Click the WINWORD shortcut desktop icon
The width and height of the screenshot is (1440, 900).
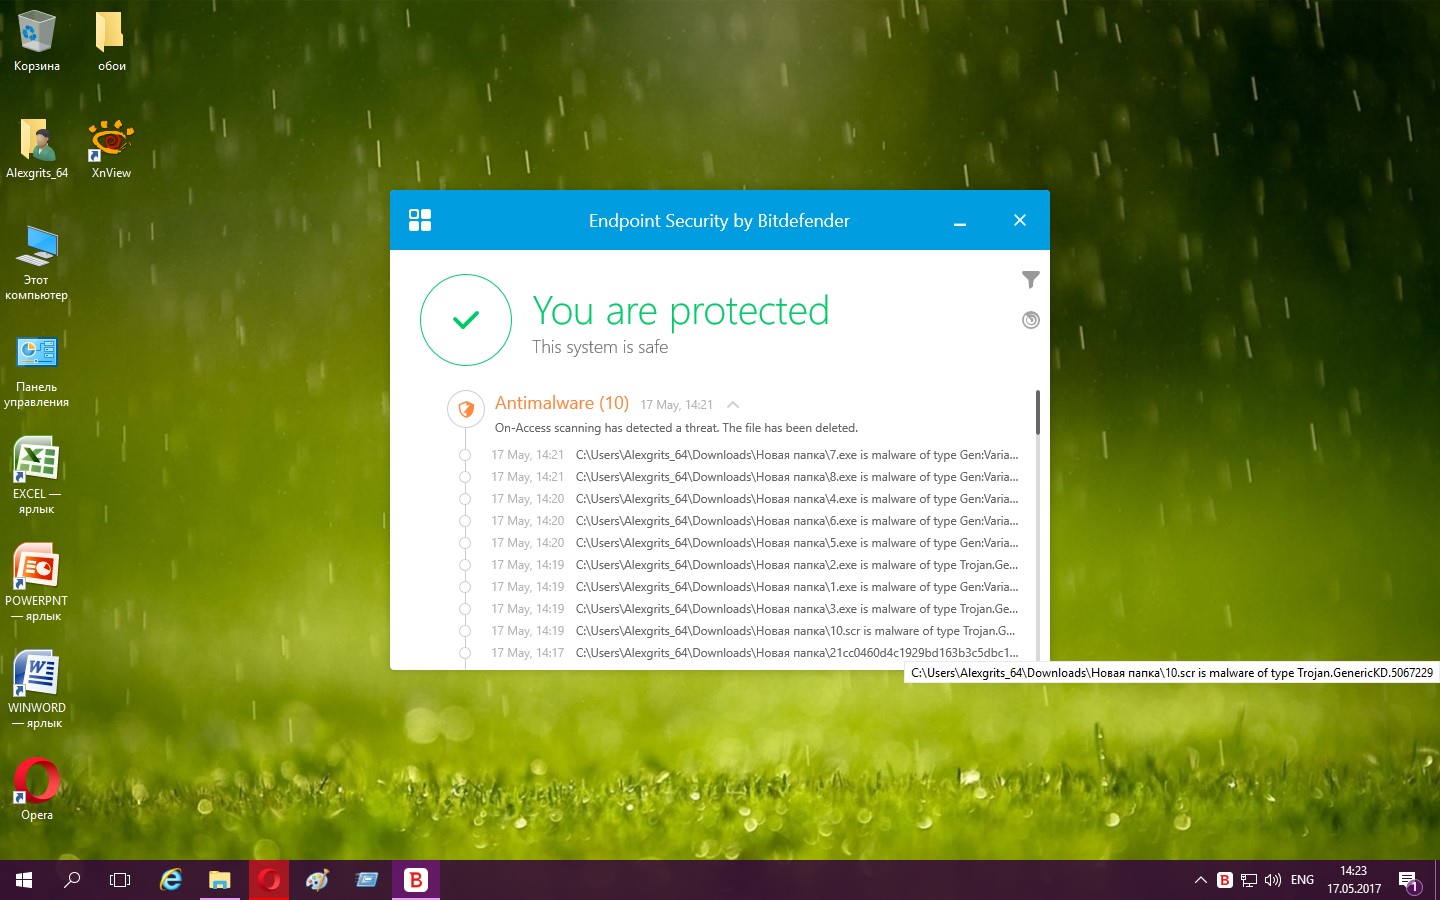coord(37,691)
